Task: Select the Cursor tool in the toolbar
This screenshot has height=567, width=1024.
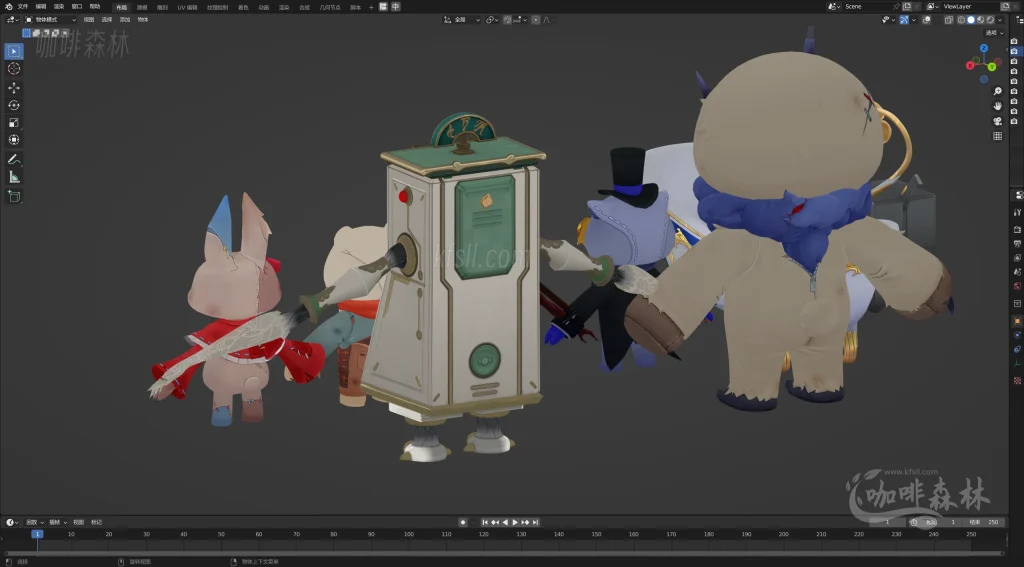Action: coord(14,68)
